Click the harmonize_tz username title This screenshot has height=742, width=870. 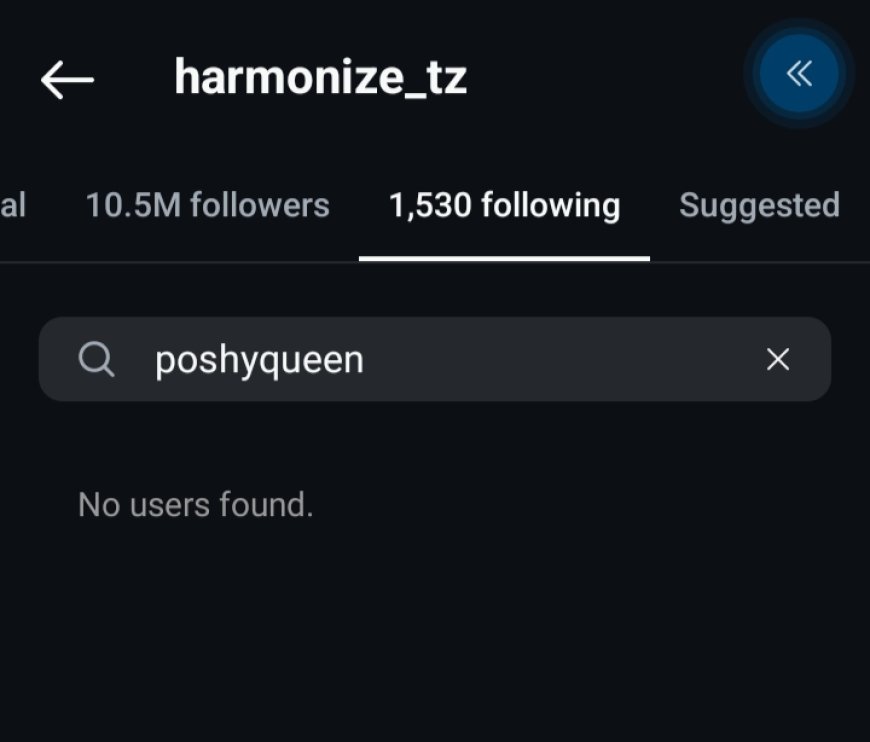coord(320,77)
